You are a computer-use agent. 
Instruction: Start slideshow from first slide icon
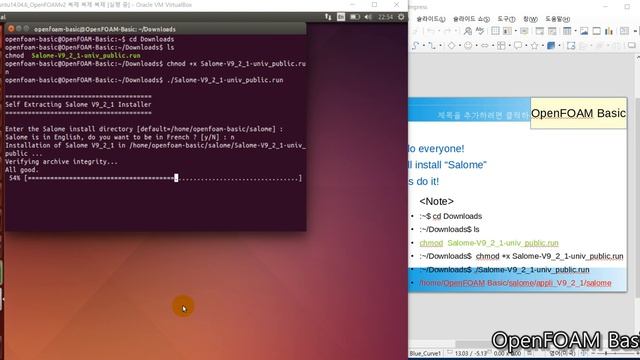point(540,31)
